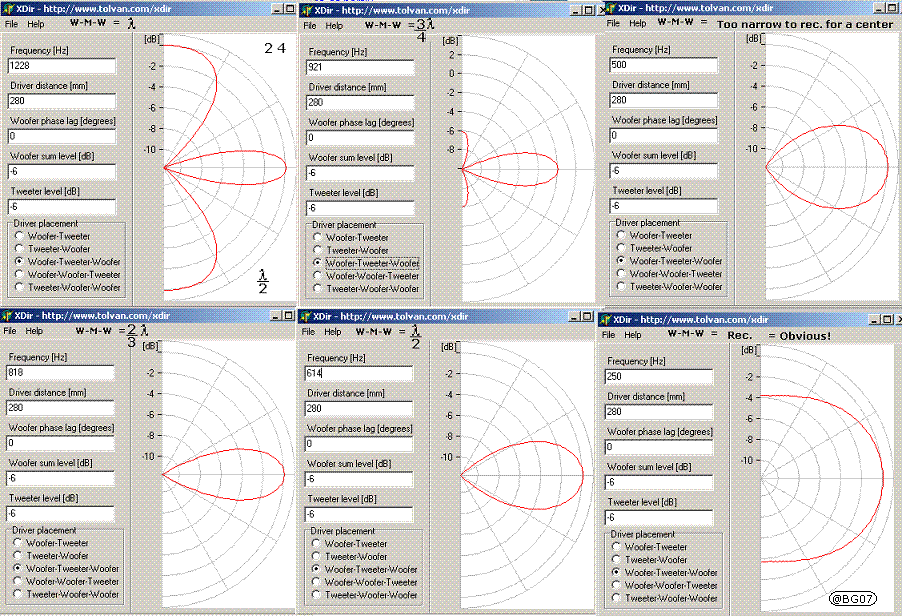Screen dimensions: 903x616
Task: Click XDir title icon of the 921 Hz window
Action: (307, 10)
